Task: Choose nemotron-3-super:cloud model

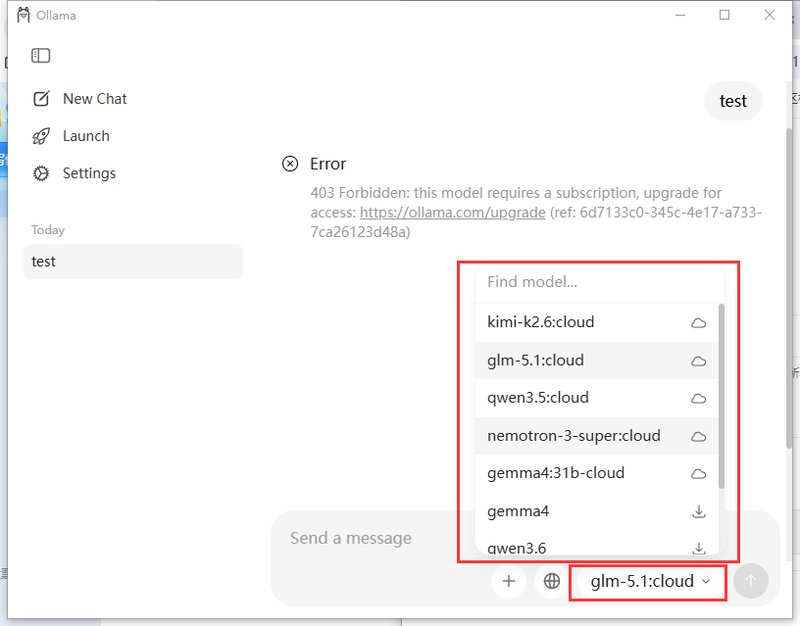Action: pos(596,436)
